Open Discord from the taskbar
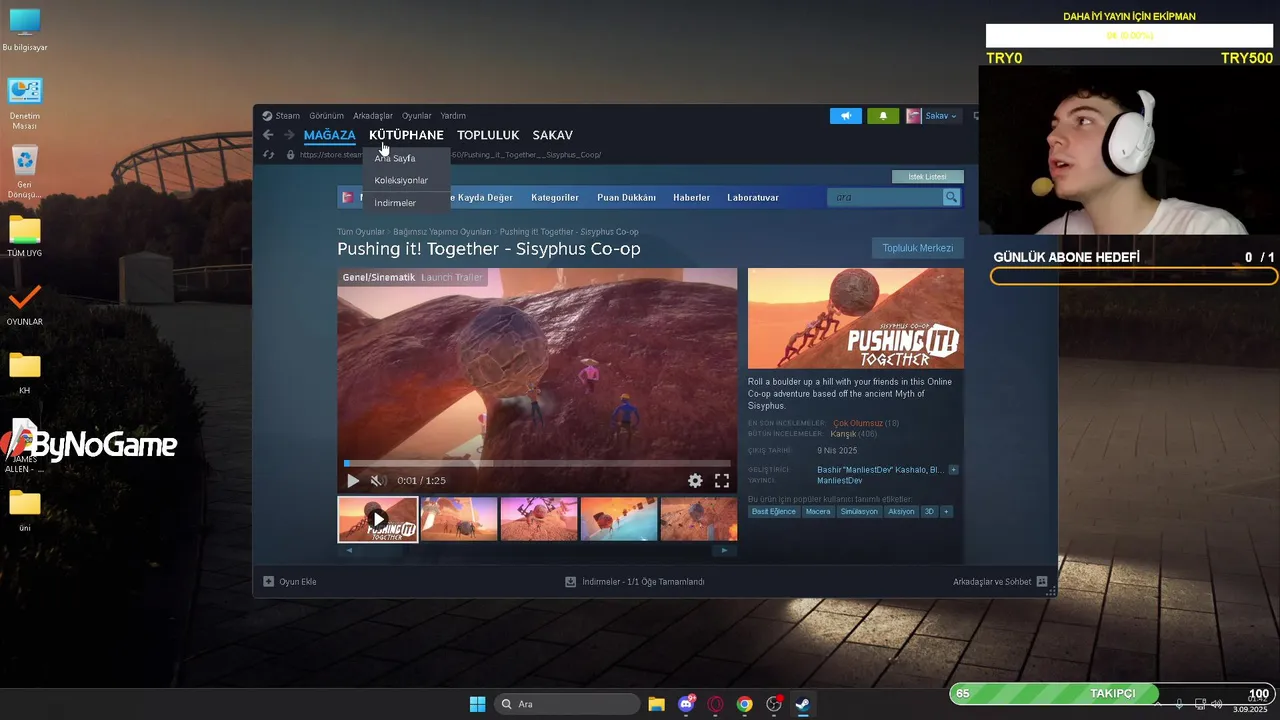The width and height of the screenshot is (1280, 720). 686,704
